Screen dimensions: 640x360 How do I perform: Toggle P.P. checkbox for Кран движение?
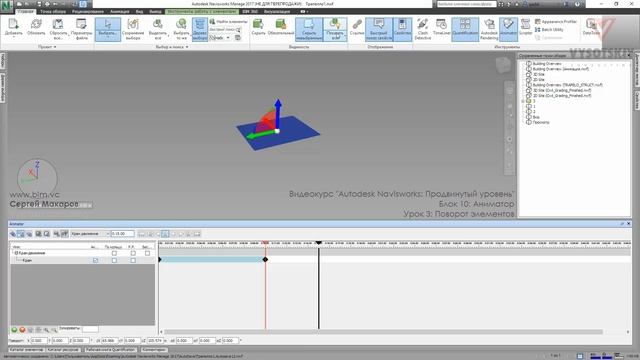133,253
